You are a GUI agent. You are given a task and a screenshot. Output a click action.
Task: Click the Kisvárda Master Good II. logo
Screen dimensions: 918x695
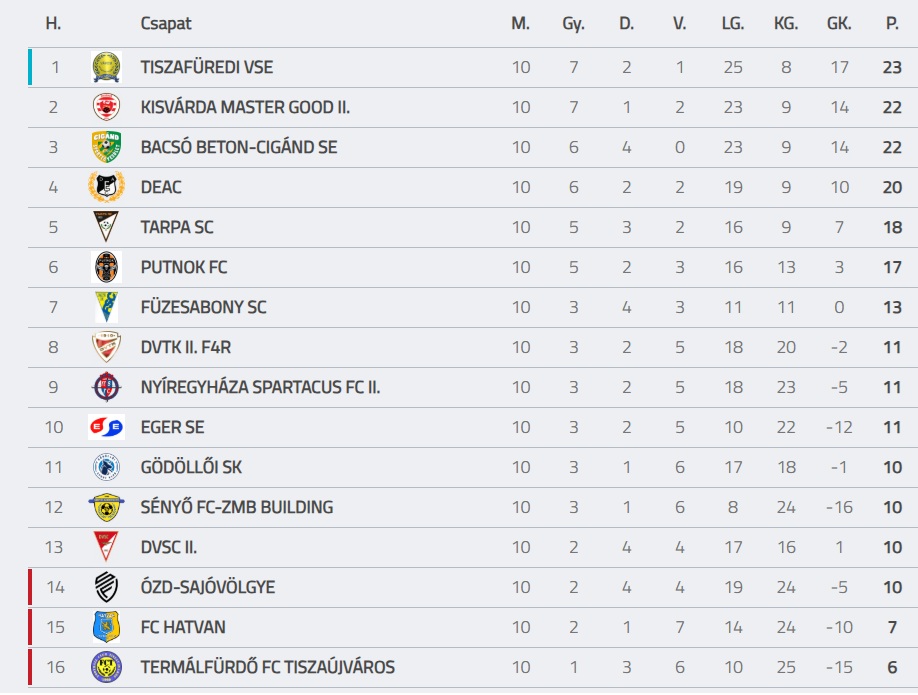click(106, 108)
